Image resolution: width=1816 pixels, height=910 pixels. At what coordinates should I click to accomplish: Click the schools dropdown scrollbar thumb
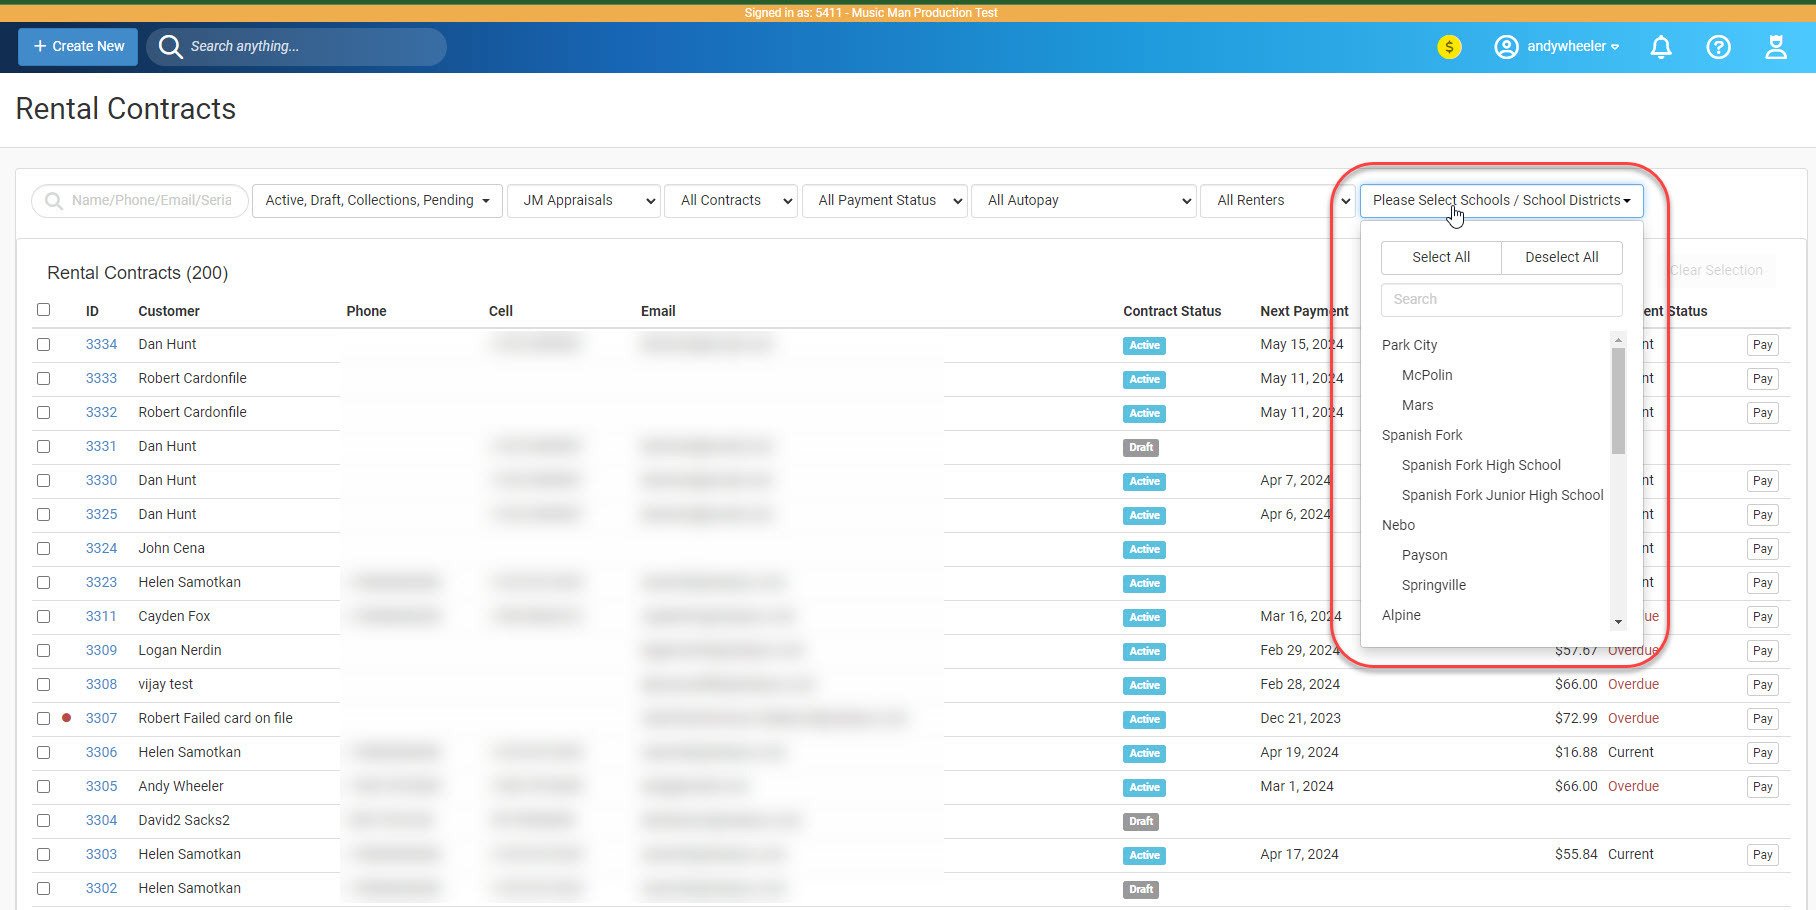[1618, 400]
